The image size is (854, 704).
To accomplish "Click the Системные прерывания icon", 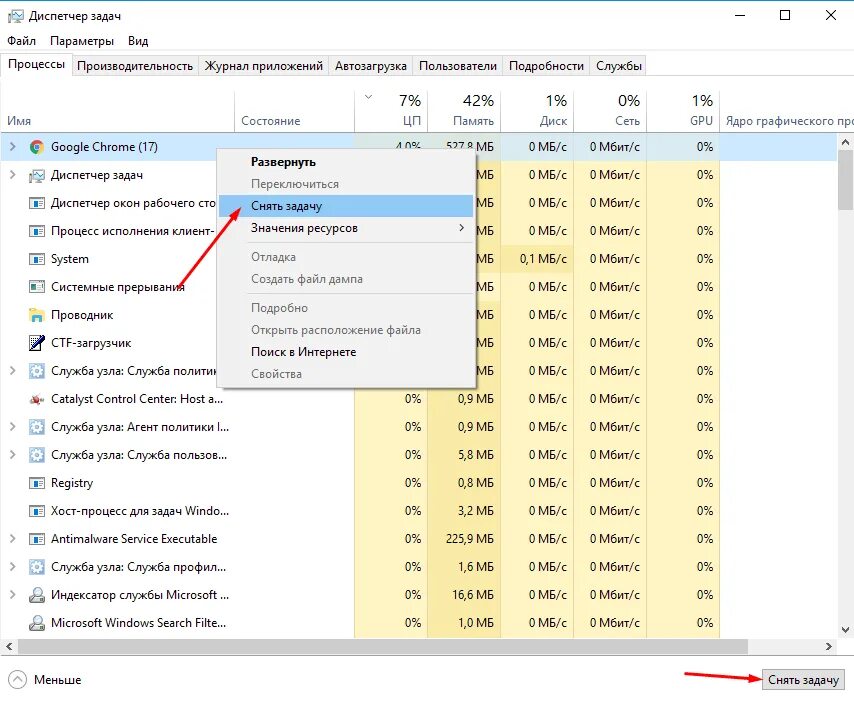I will [x=36, y=287].
